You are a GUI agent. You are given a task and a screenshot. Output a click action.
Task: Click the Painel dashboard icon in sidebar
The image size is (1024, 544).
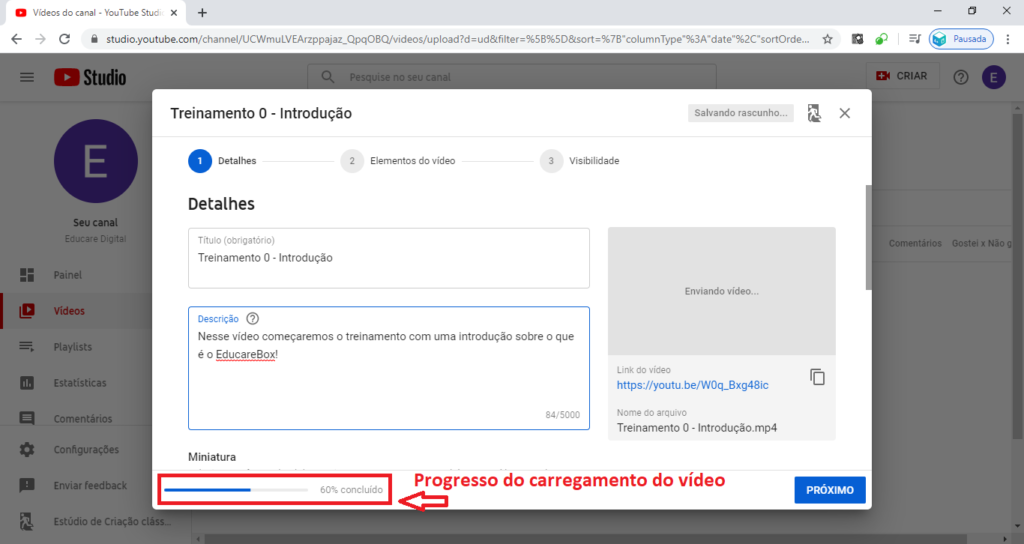point(27,275)
